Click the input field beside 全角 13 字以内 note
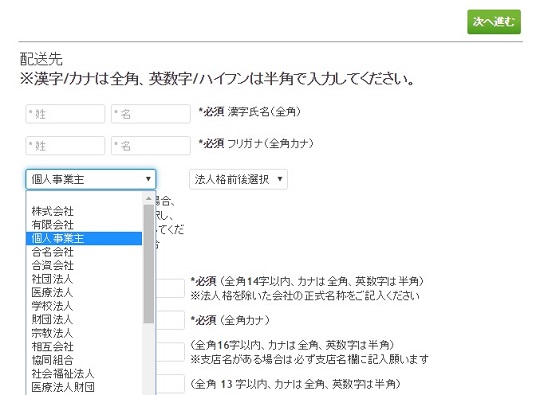 pyautogui.click(x=170, y=384)
